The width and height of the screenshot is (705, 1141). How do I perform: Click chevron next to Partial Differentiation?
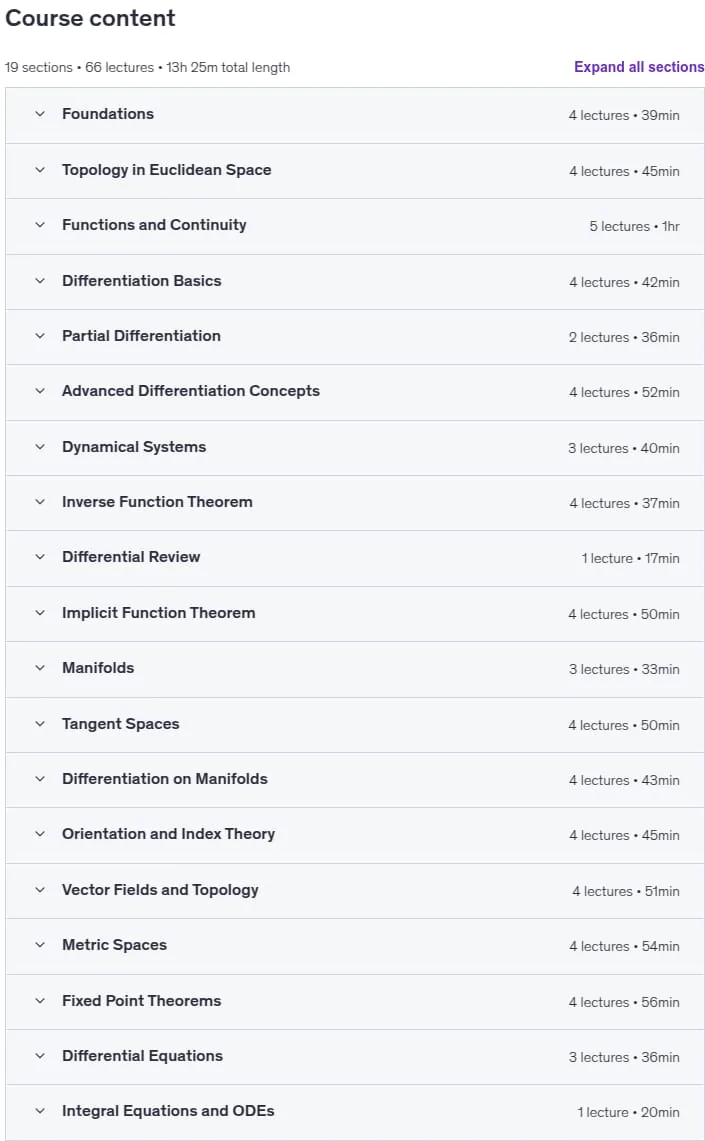pos(40,336)
